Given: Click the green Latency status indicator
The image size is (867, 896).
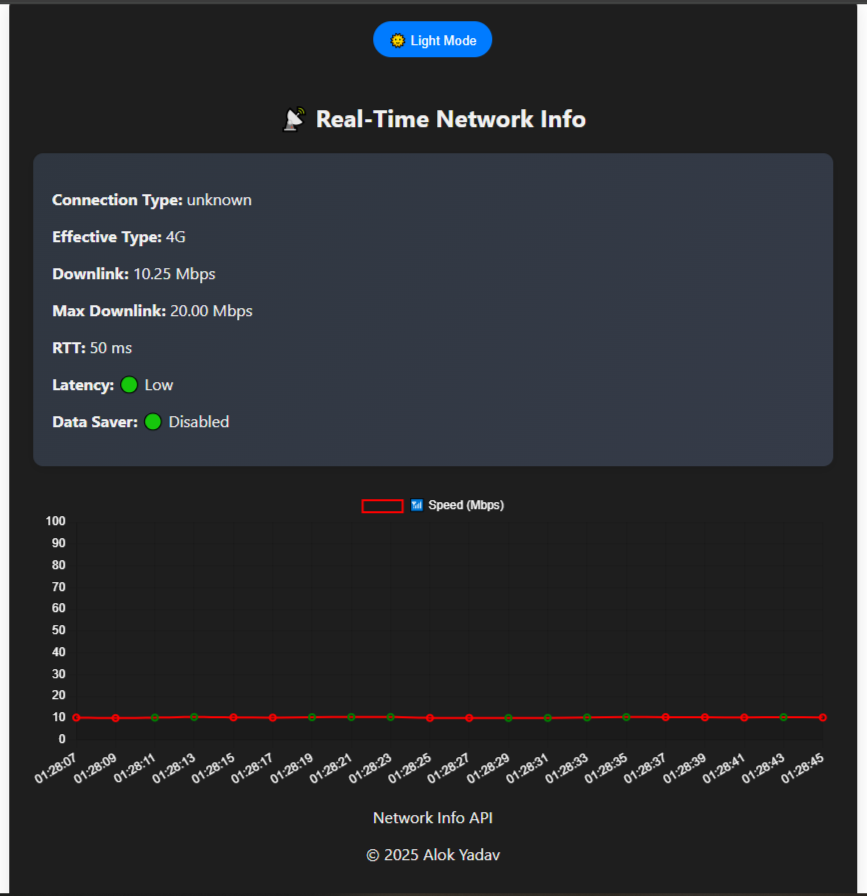Looking at the screenshot, I should click(129, 385).
